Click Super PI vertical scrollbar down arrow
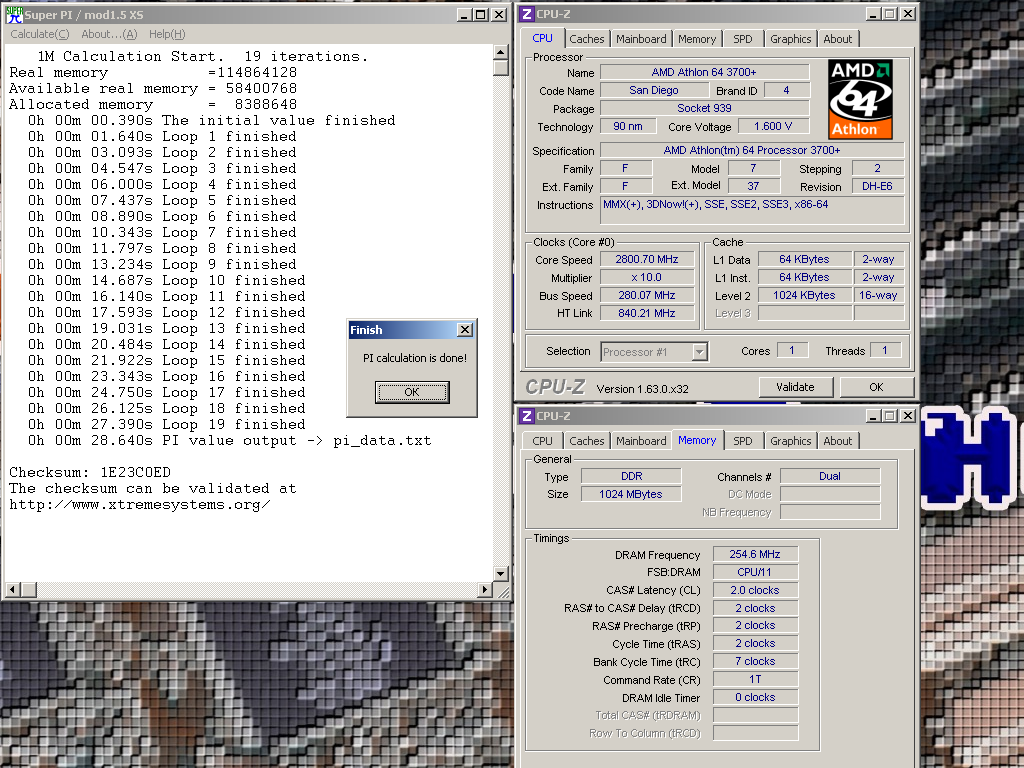This screenshot has width=1024, height=768. pos(501,573)
